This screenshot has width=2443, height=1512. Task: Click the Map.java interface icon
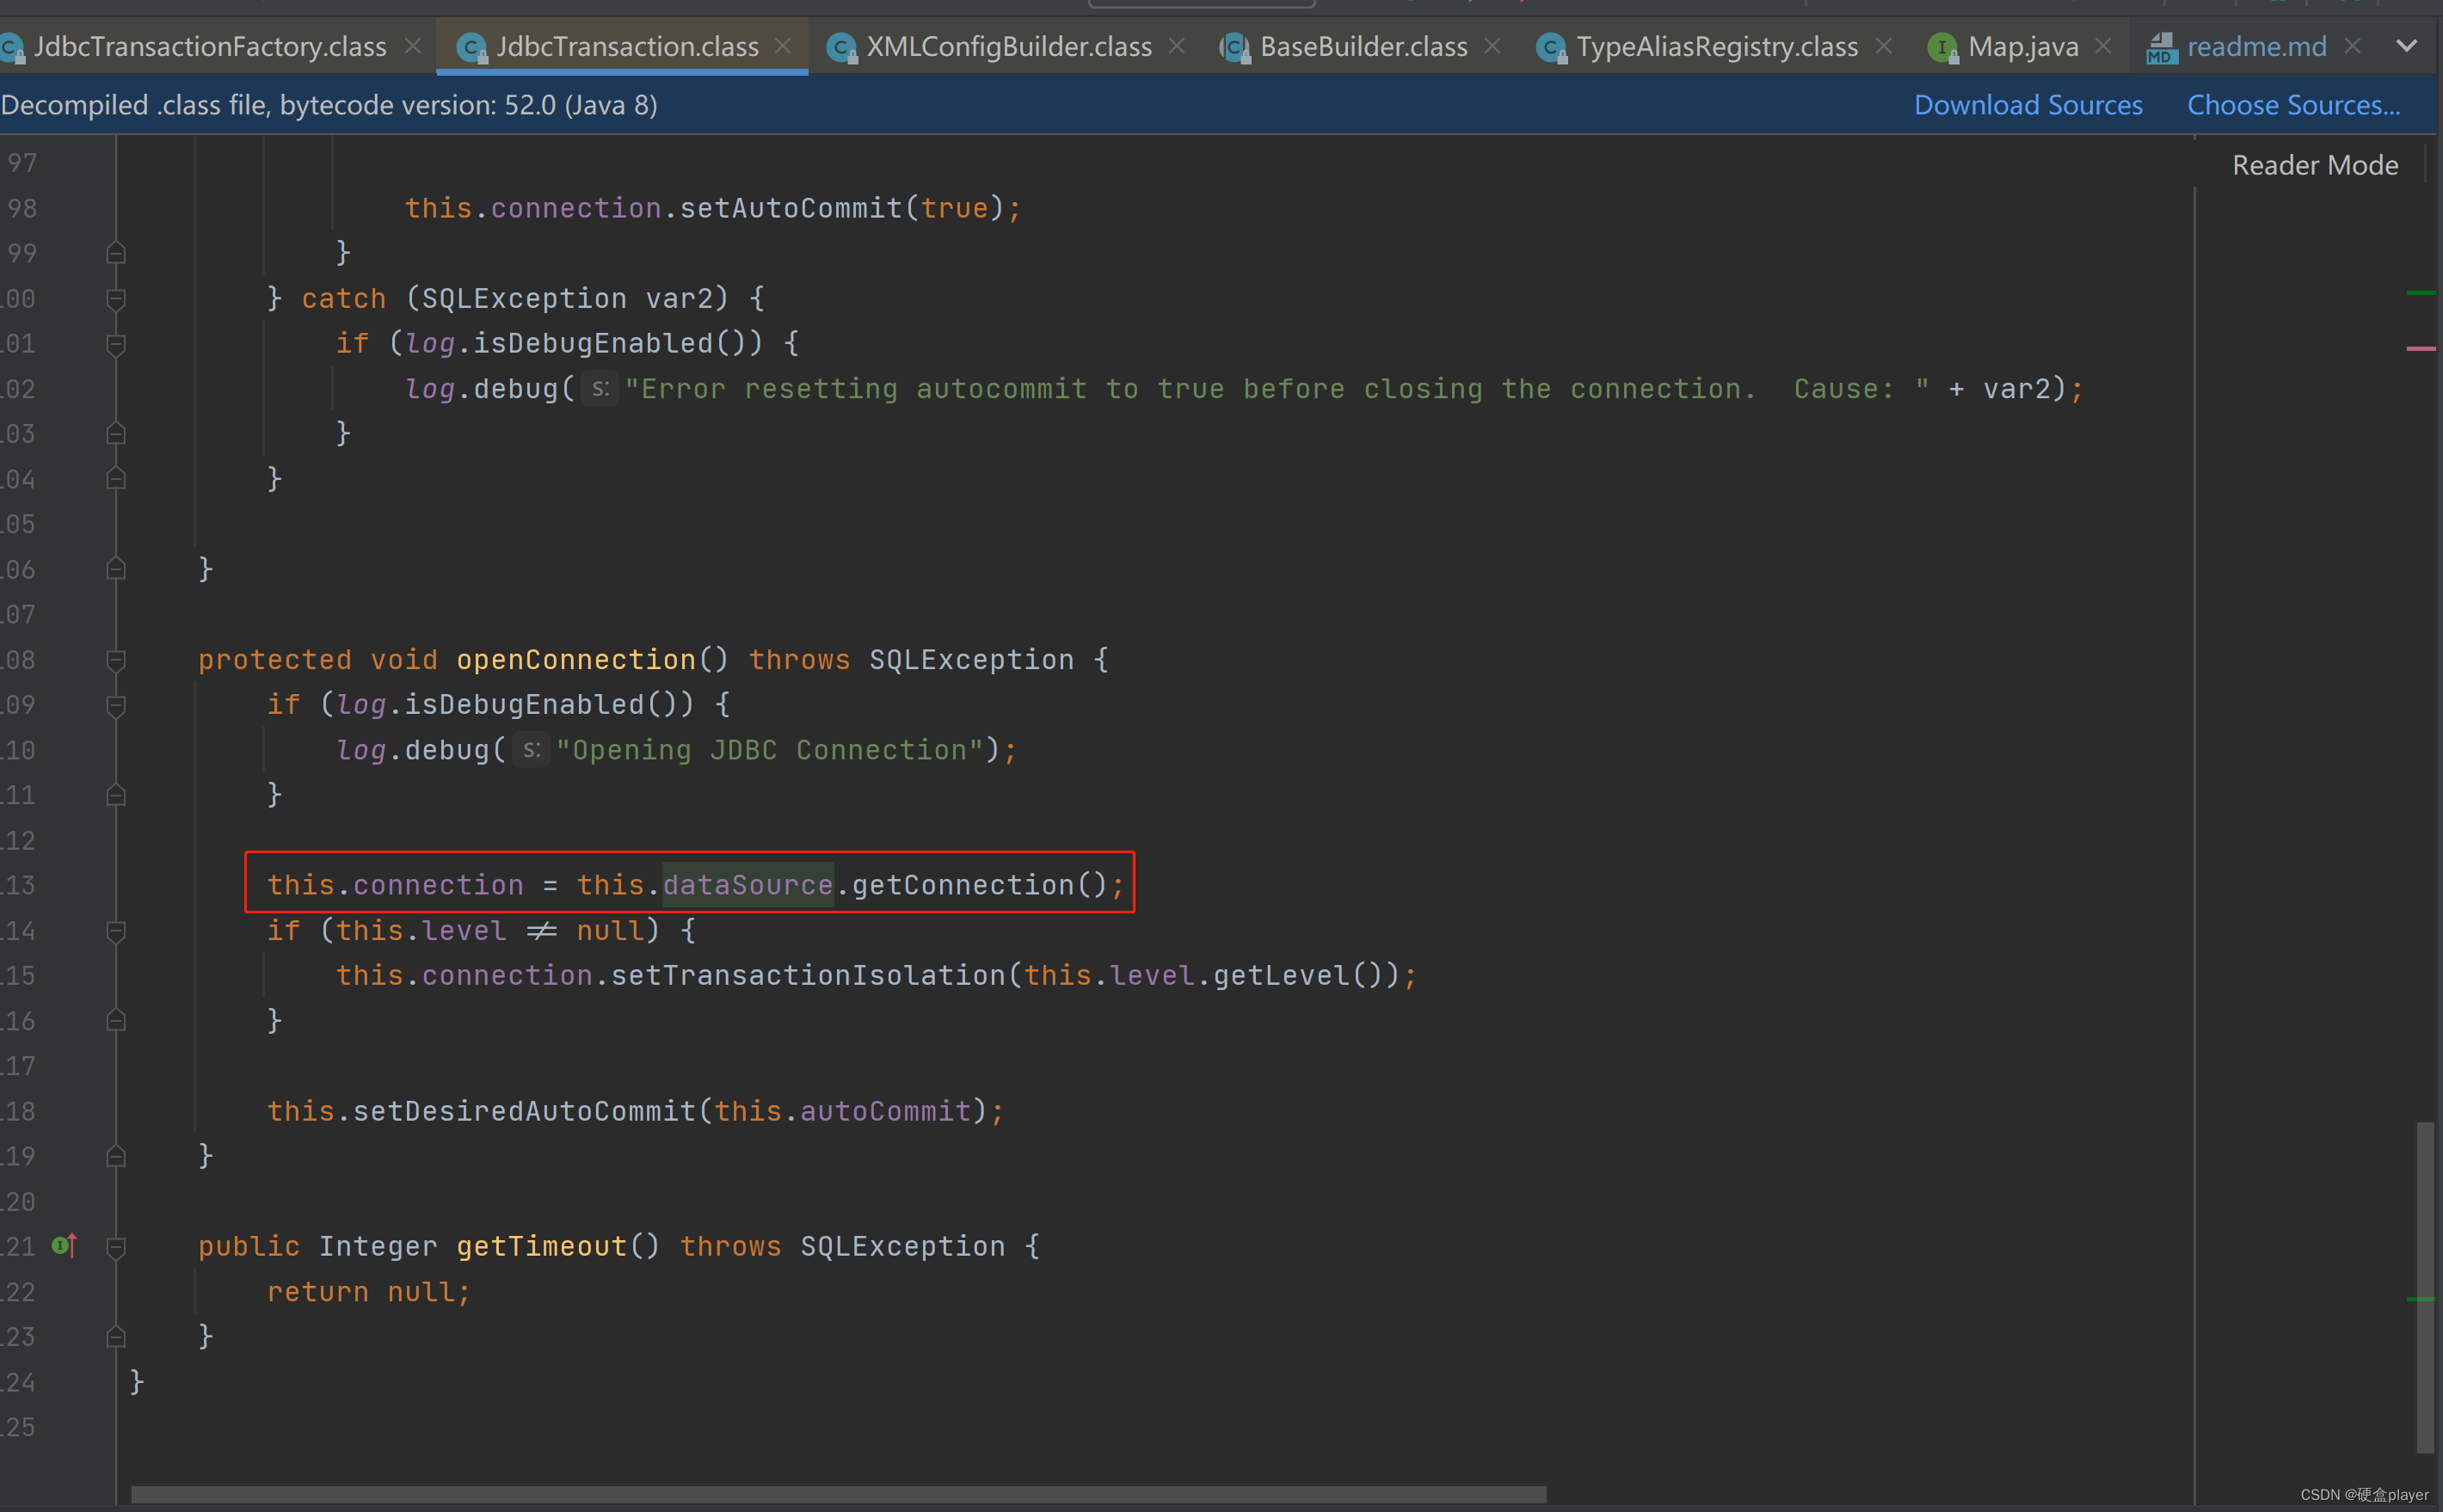pos(1943,48)
